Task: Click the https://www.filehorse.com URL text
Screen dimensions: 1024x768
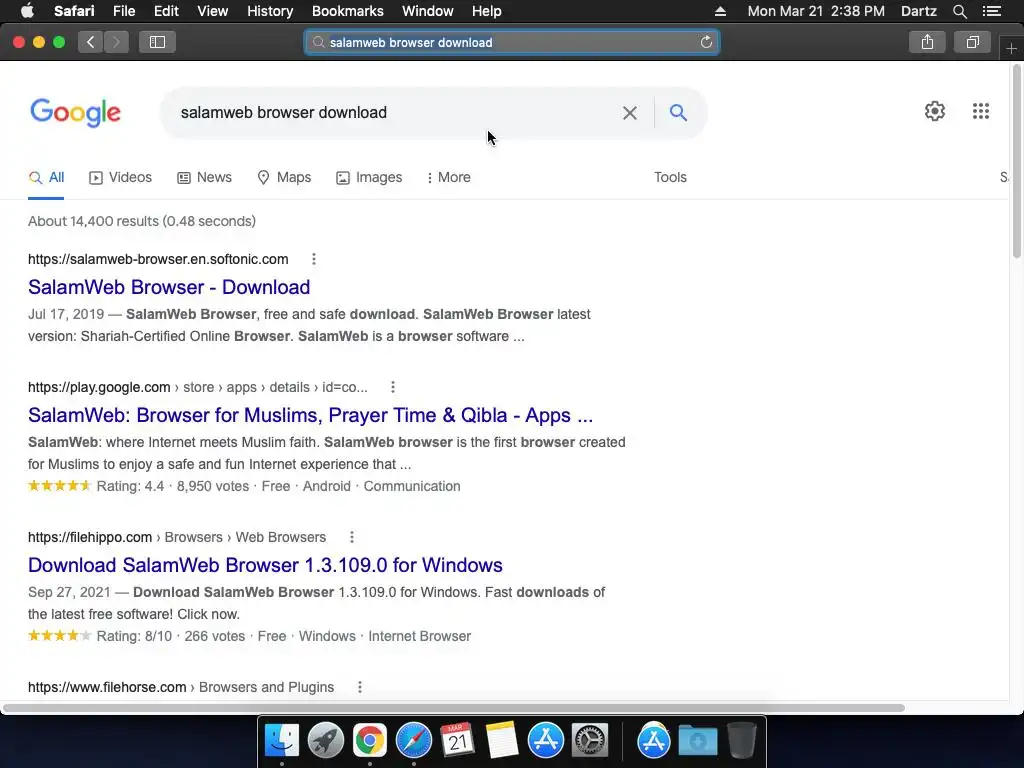Action: (x=107, y=687)
